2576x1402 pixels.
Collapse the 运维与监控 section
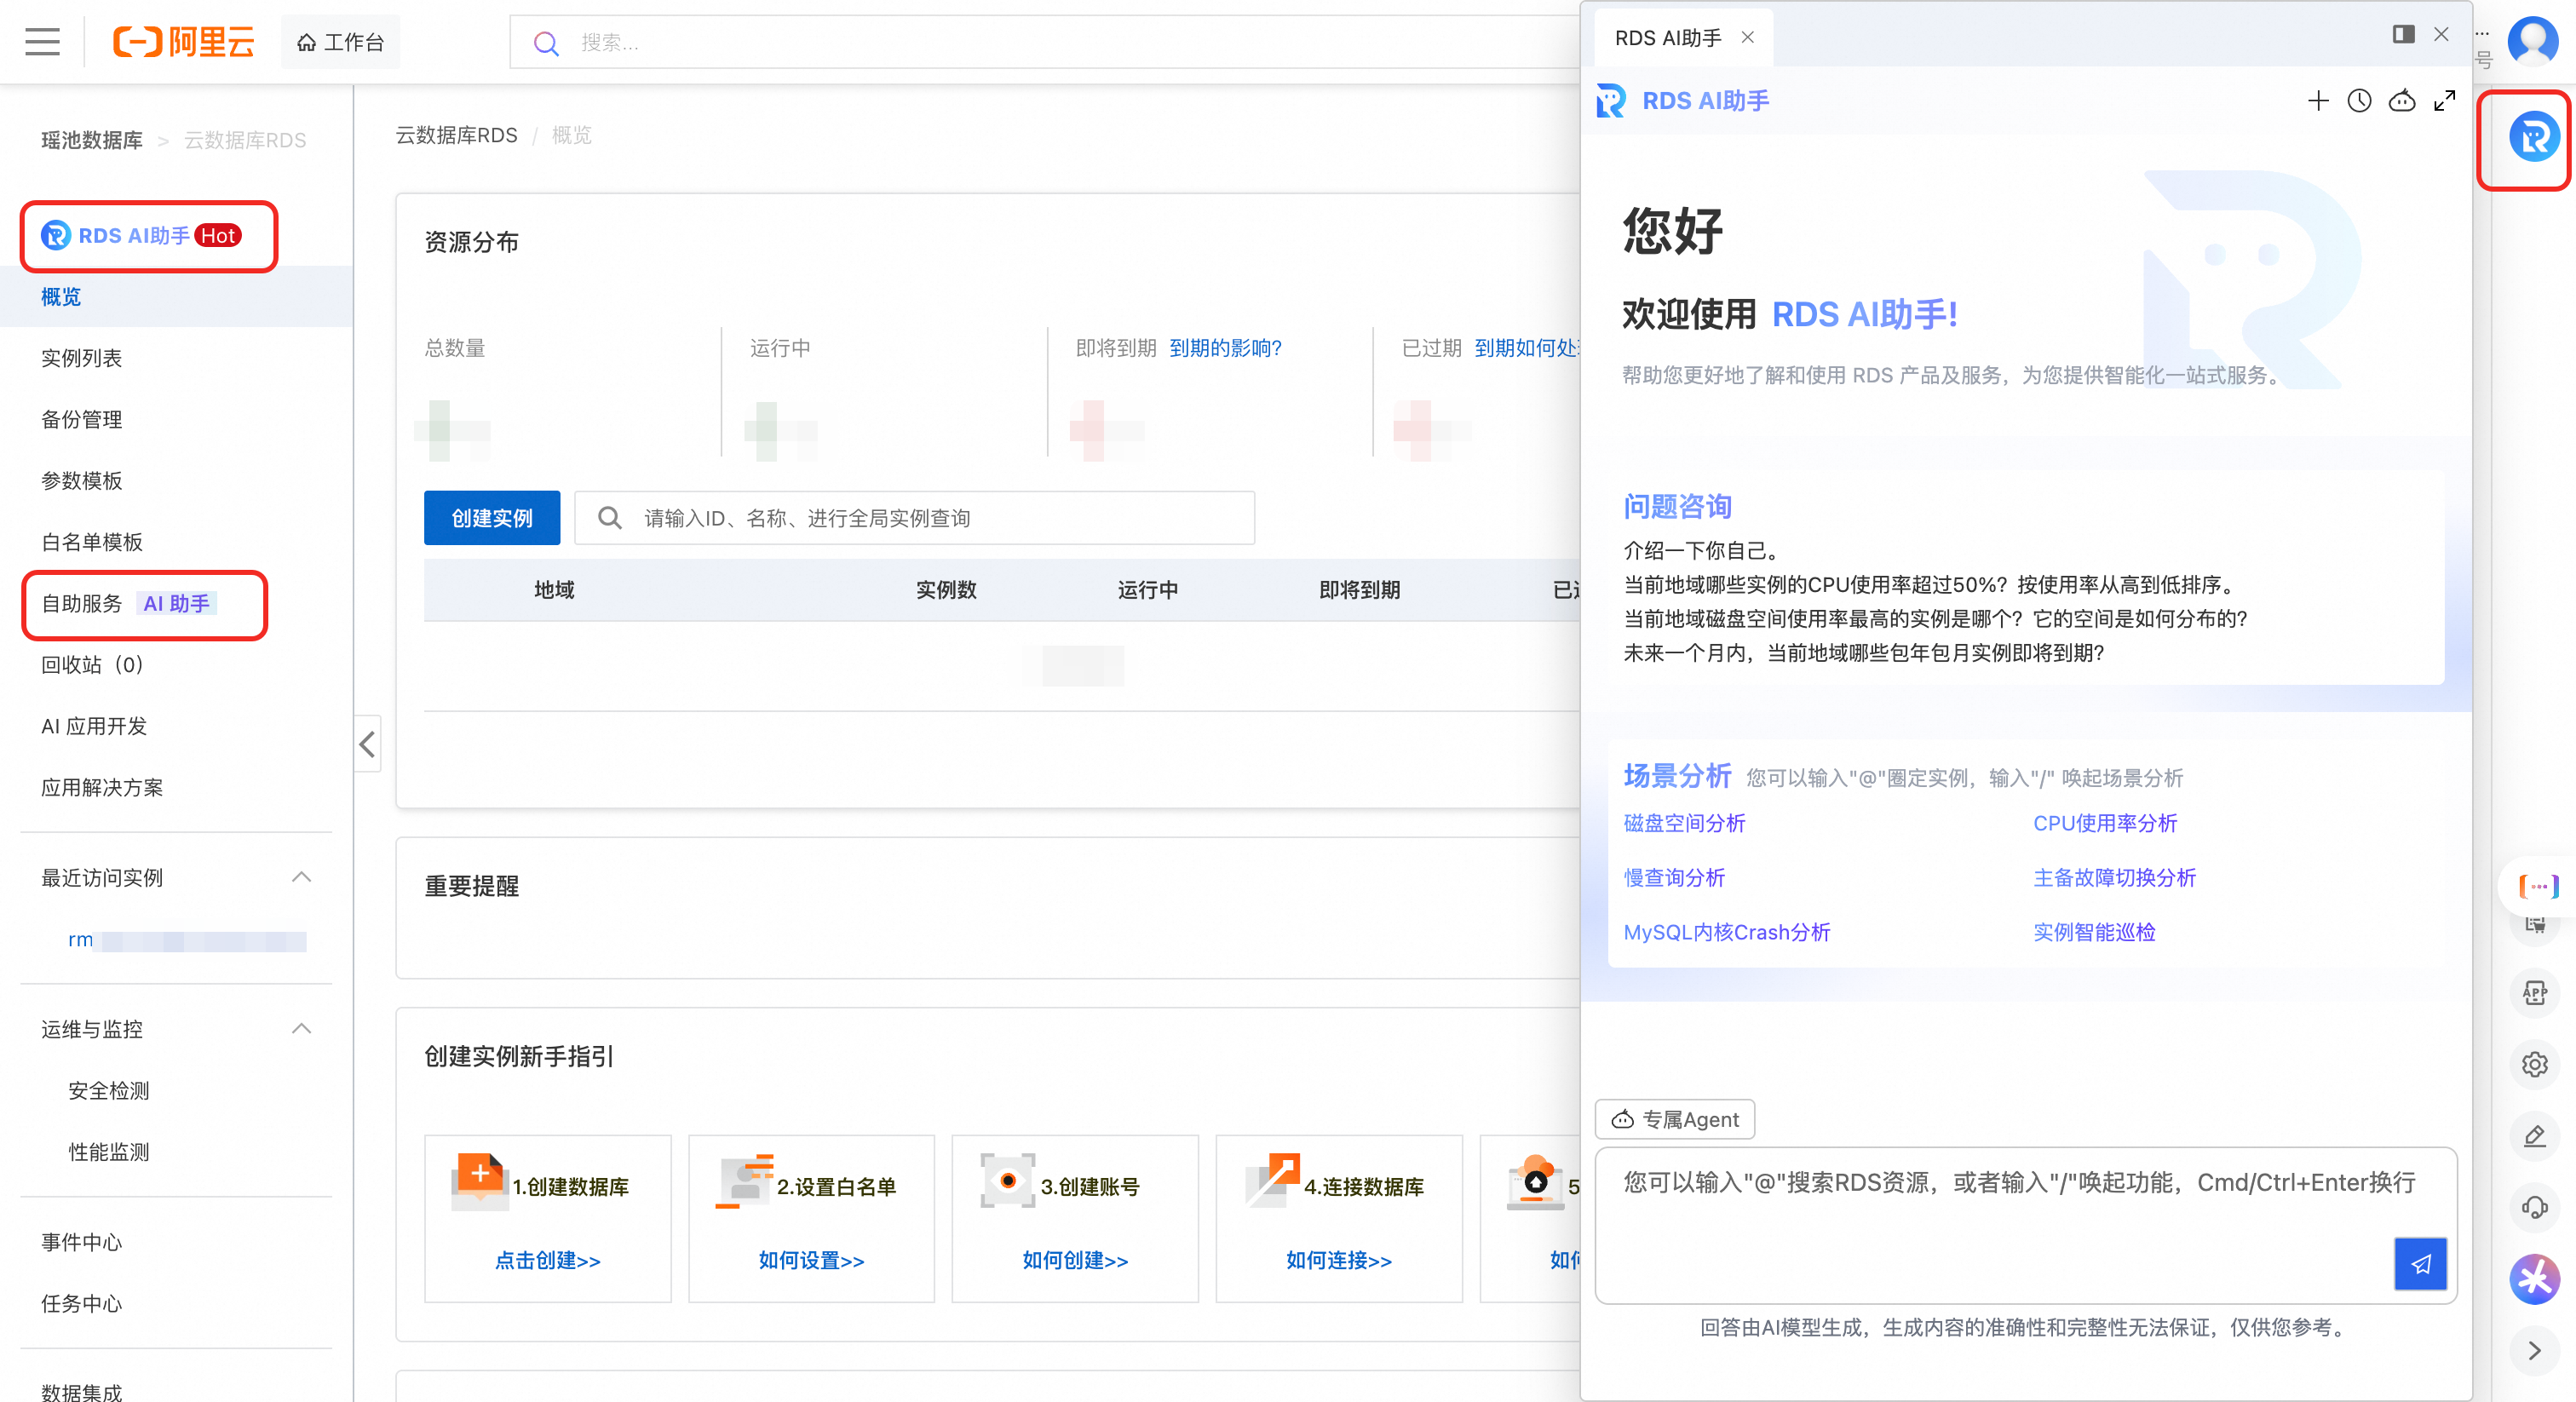click(x=302, y=1029)
